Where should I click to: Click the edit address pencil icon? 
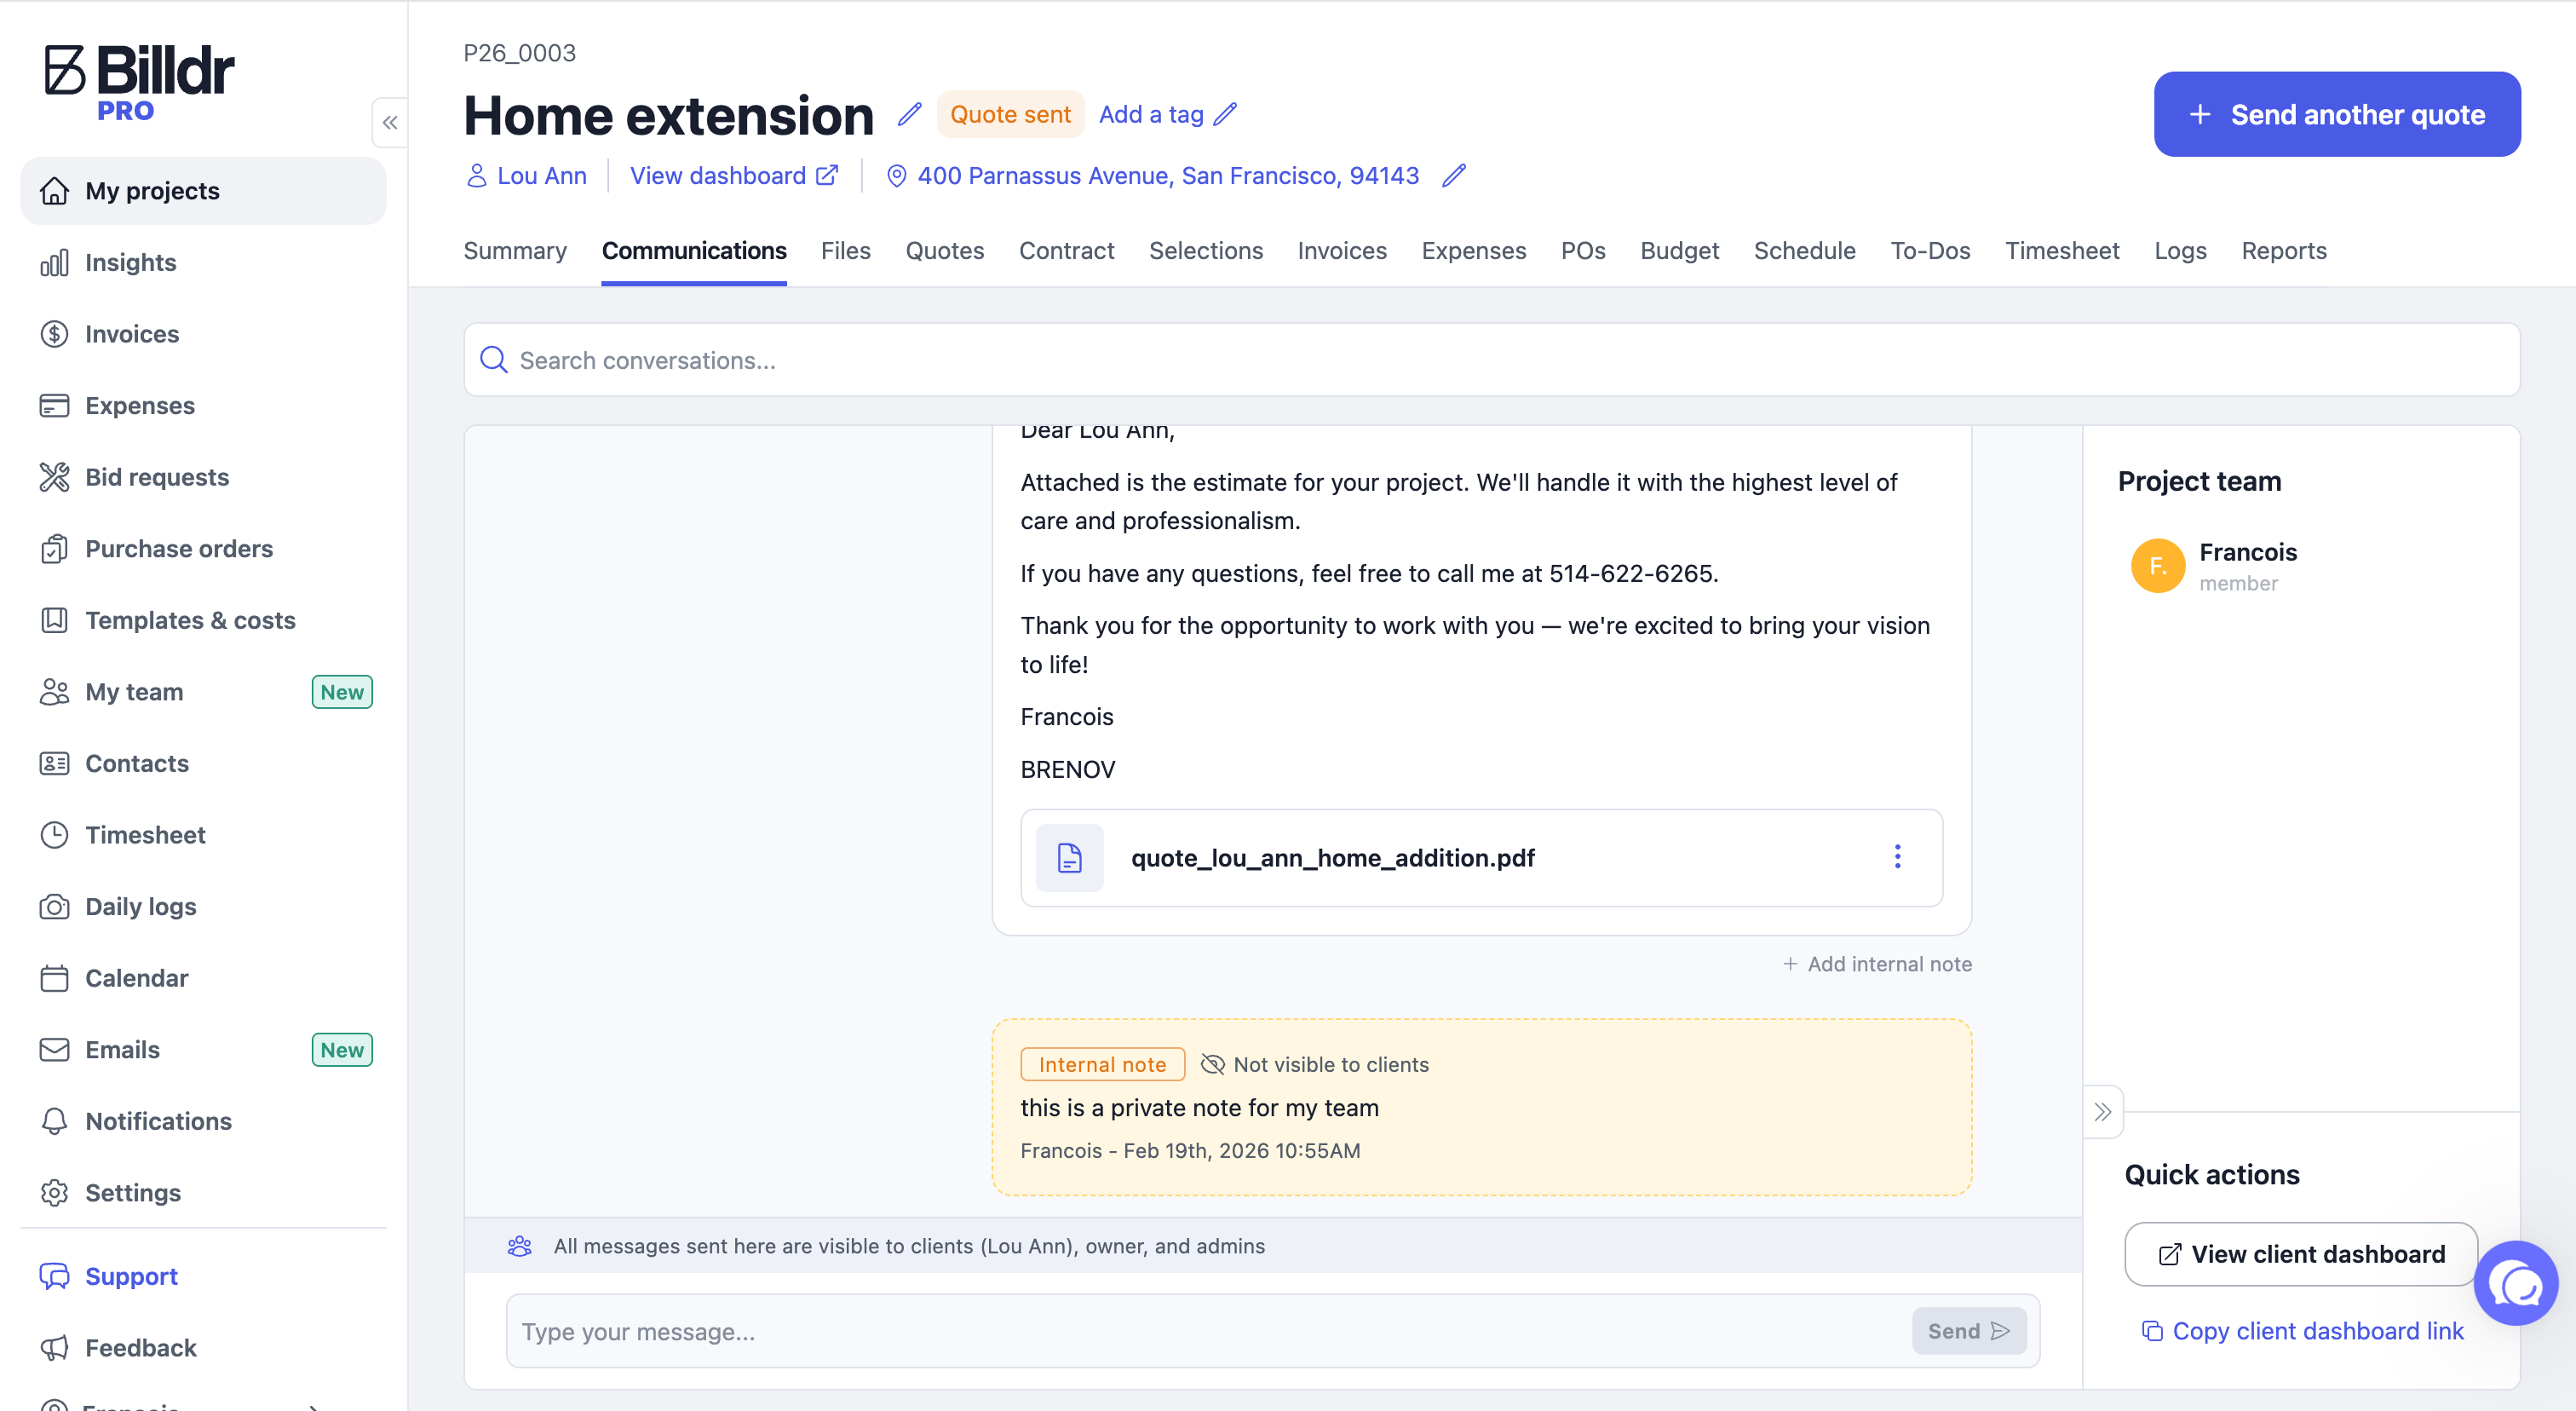click(x=1454, y=176)
